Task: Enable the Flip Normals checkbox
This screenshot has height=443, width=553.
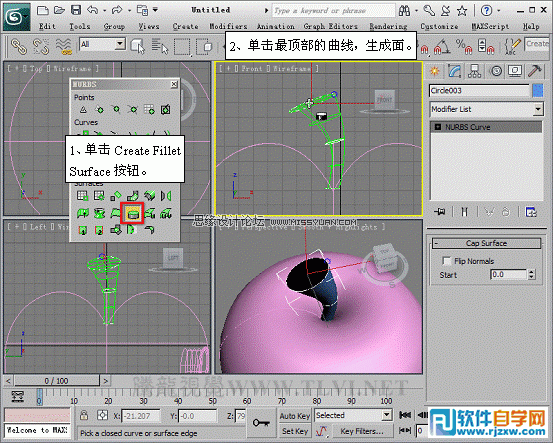Action: tap(446, 261)
